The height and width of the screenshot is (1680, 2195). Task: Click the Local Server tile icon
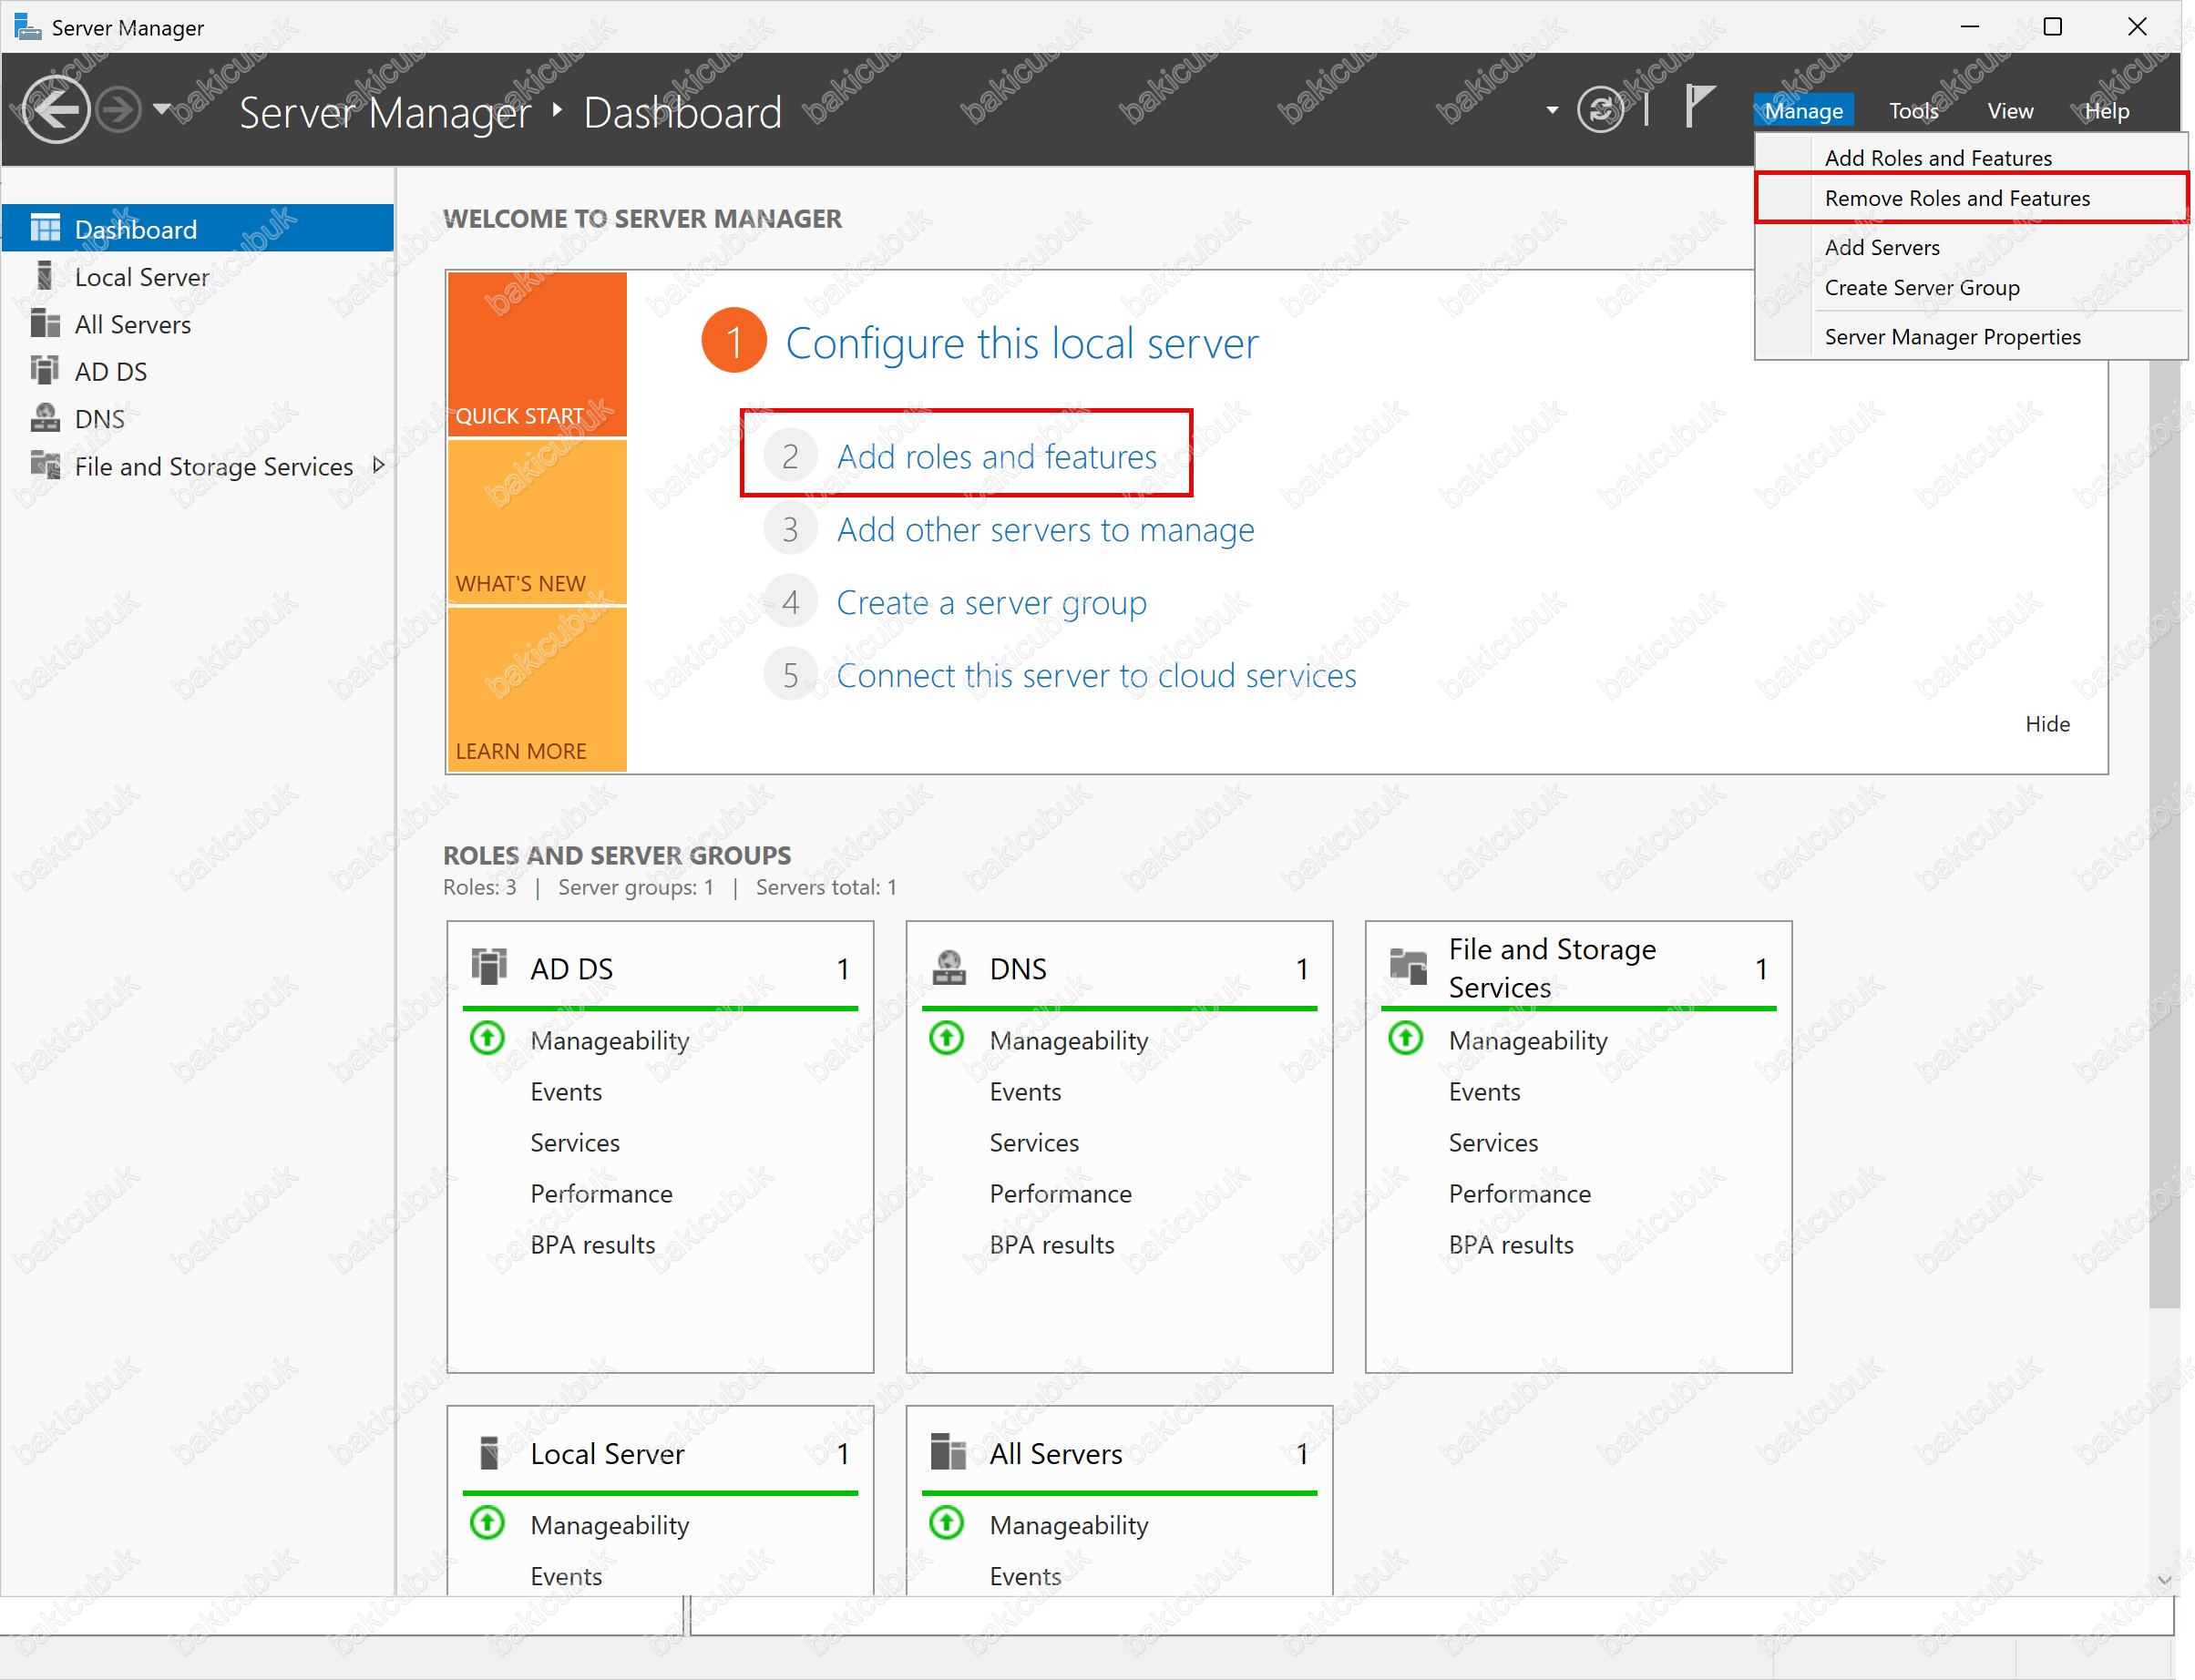[x=489, y=1452]
